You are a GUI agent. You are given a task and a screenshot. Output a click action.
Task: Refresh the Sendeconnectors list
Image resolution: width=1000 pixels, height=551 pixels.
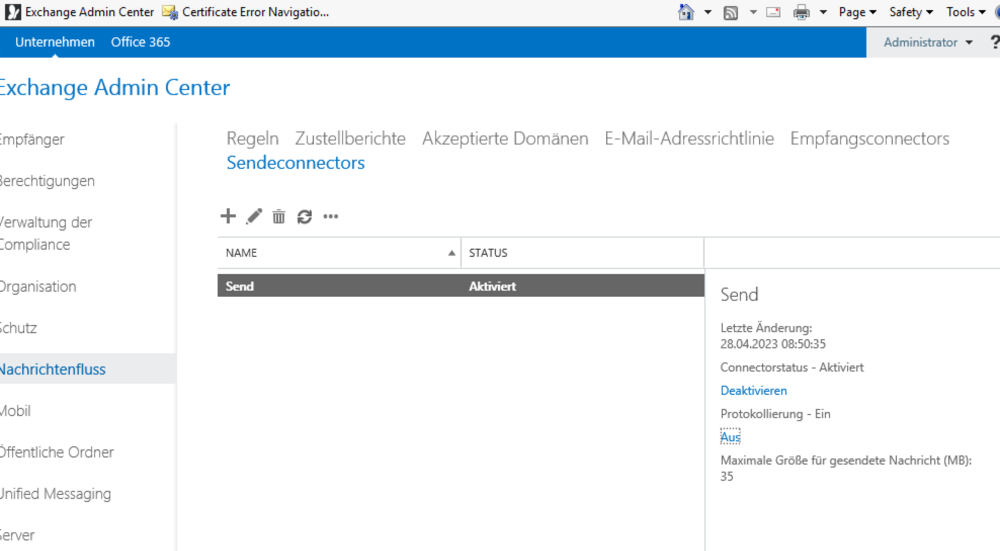point(304,216)
